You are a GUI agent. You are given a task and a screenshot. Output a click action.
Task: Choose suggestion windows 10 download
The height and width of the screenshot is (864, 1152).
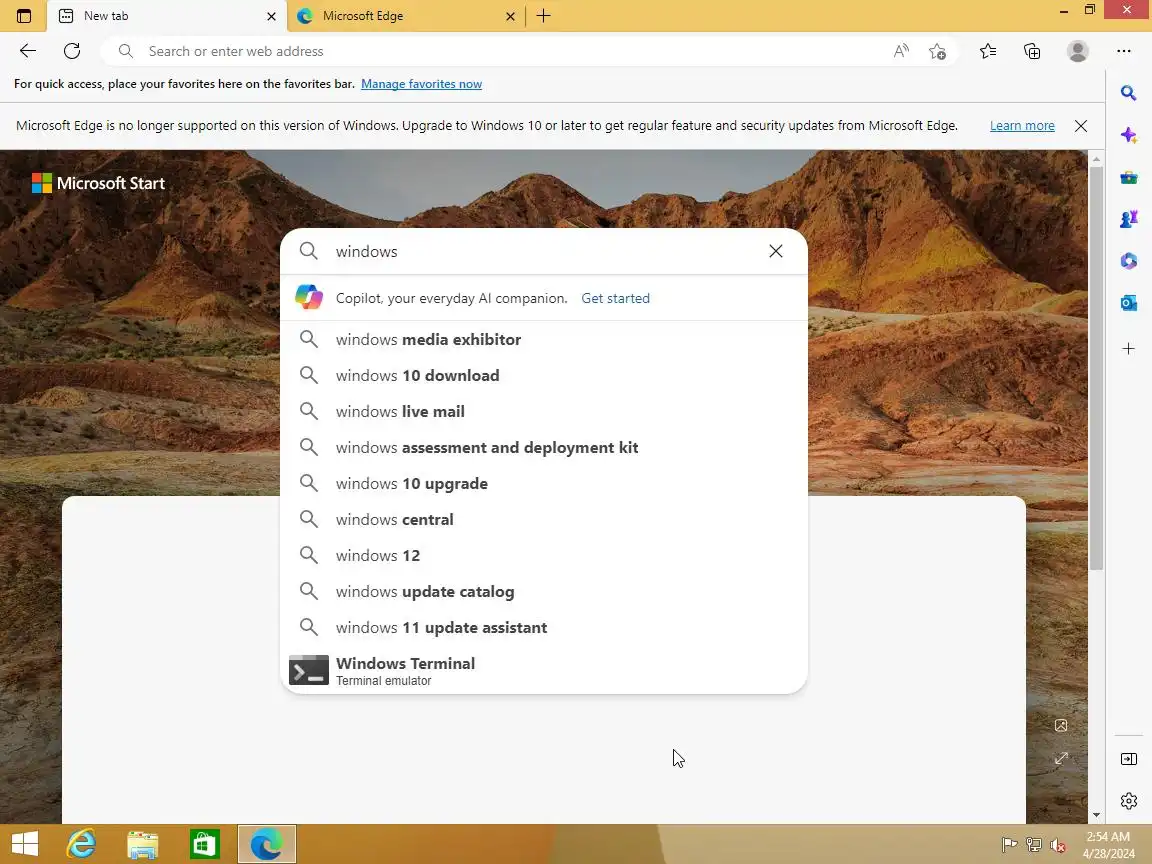tap(544, 375)
